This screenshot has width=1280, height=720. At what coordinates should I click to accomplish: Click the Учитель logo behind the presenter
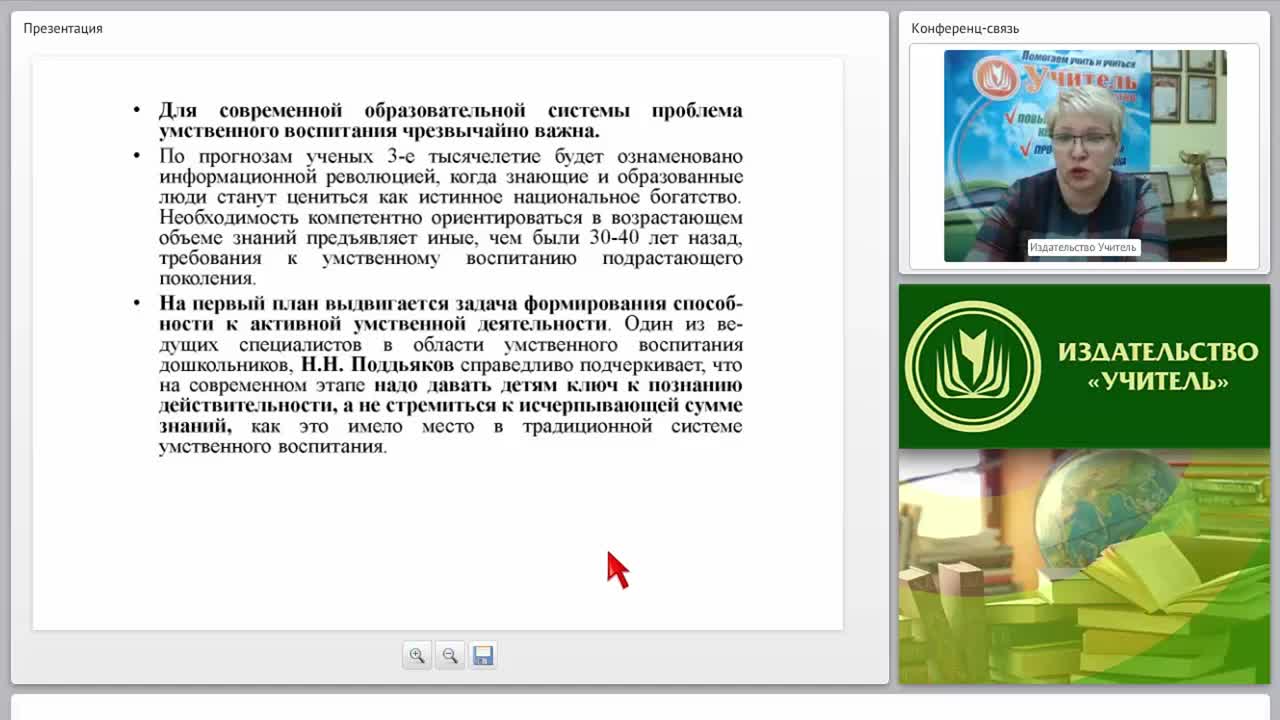1050,78
